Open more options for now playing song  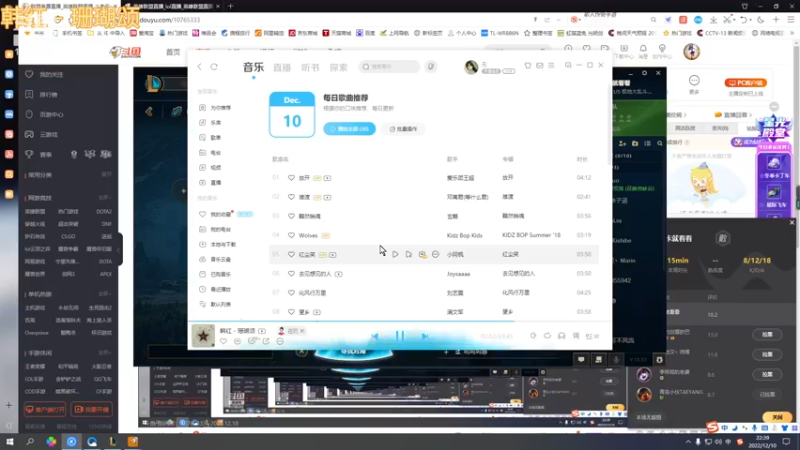(x=280, y=341)
